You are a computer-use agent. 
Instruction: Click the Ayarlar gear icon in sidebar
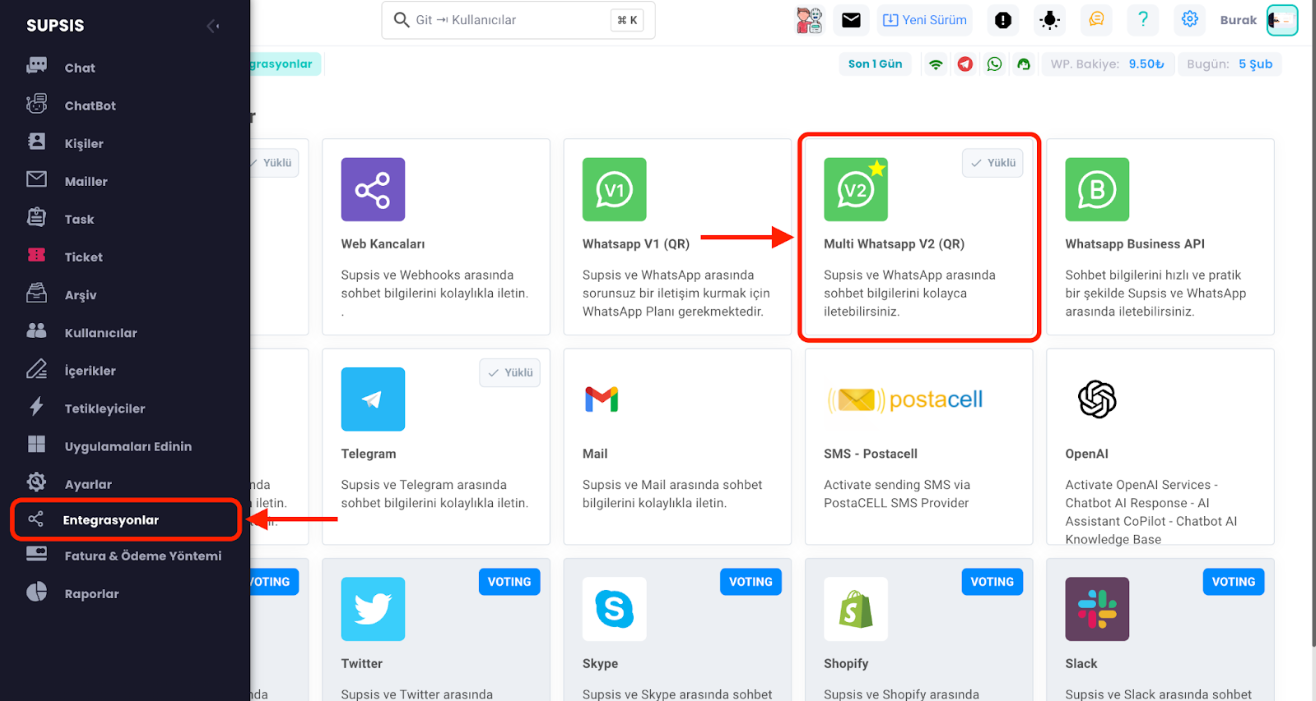point(37,482)
